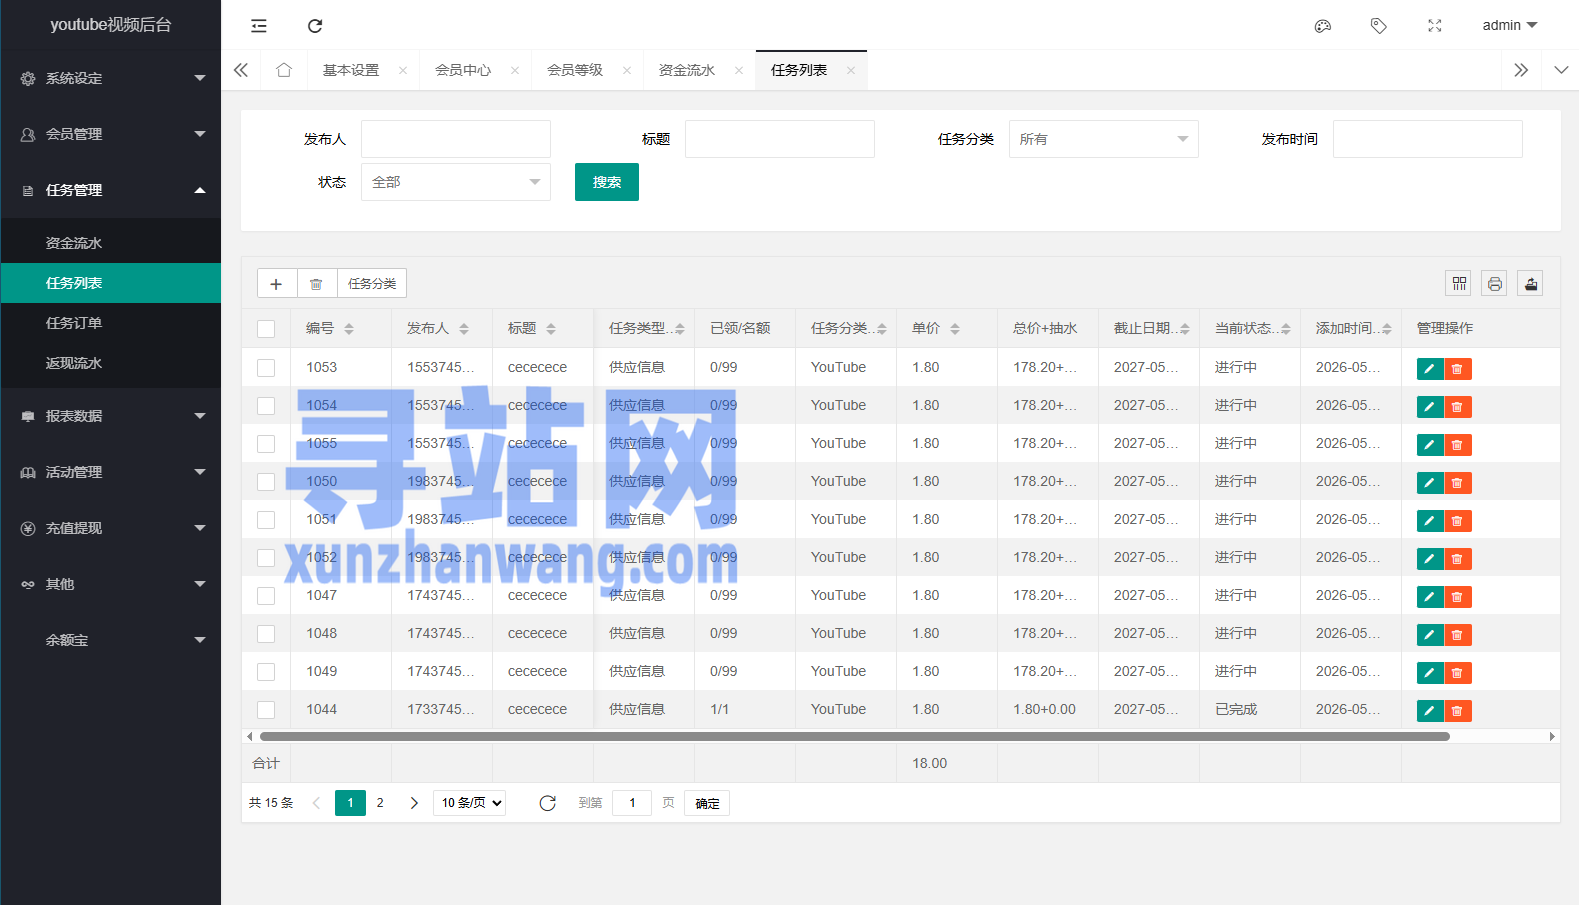Screen dimensions: 1579x905
Task: Expand the 系统设定 sidebar menu
Action: pyautogui.click(x=111, y=78)
